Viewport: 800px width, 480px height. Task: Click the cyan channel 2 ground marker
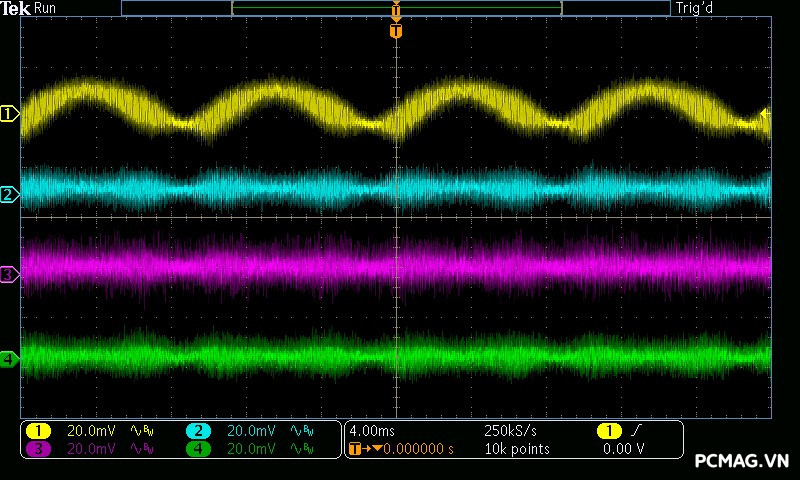point(9,194)
